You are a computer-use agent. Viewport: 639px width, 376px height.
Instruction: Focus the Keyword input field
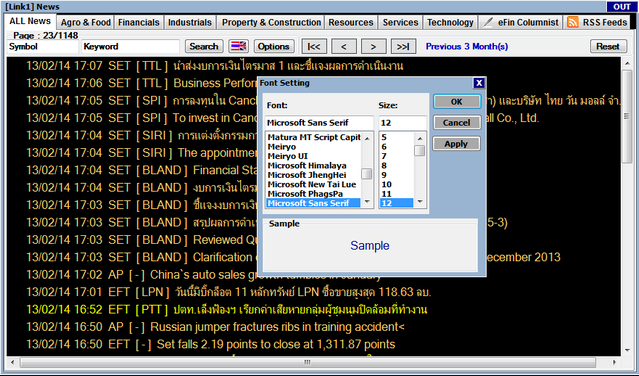pos(130,46)
